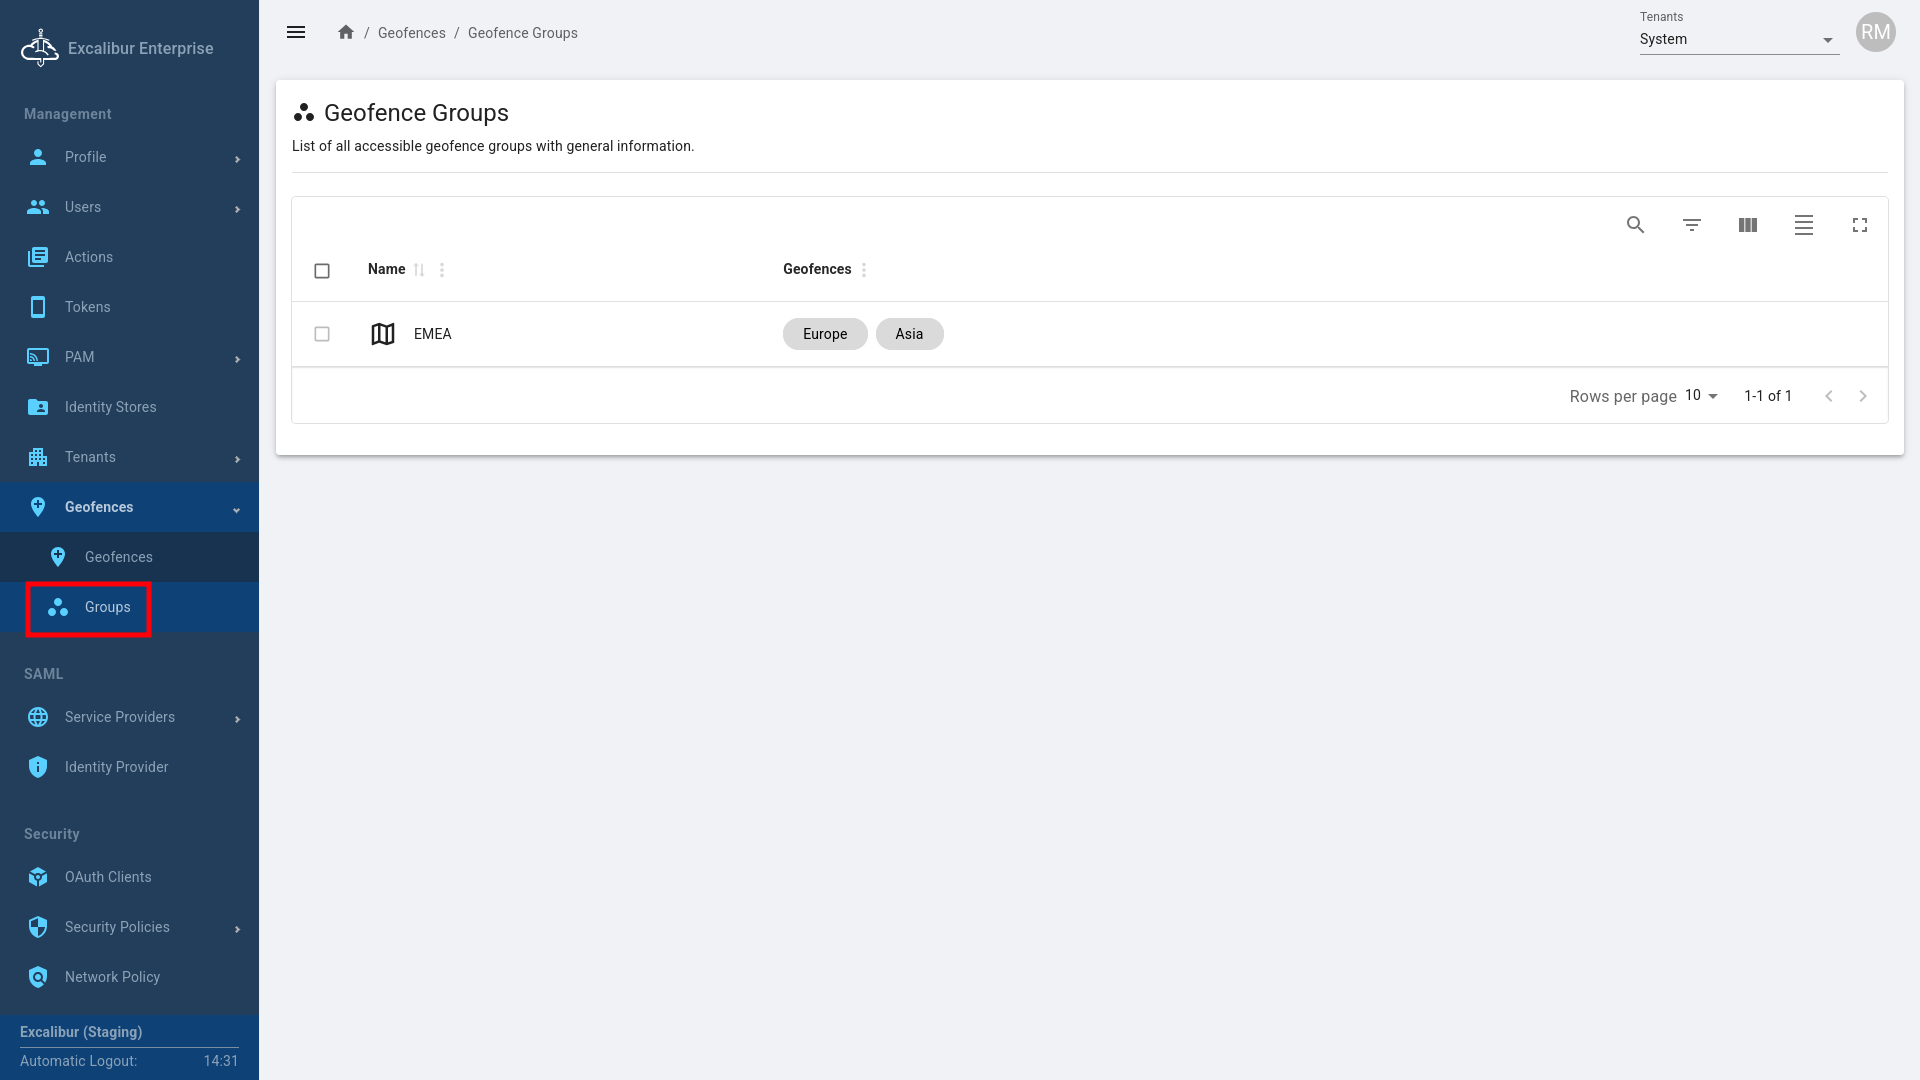
Task: Open the filter list icon
Action: click(x=1691, y=225)
